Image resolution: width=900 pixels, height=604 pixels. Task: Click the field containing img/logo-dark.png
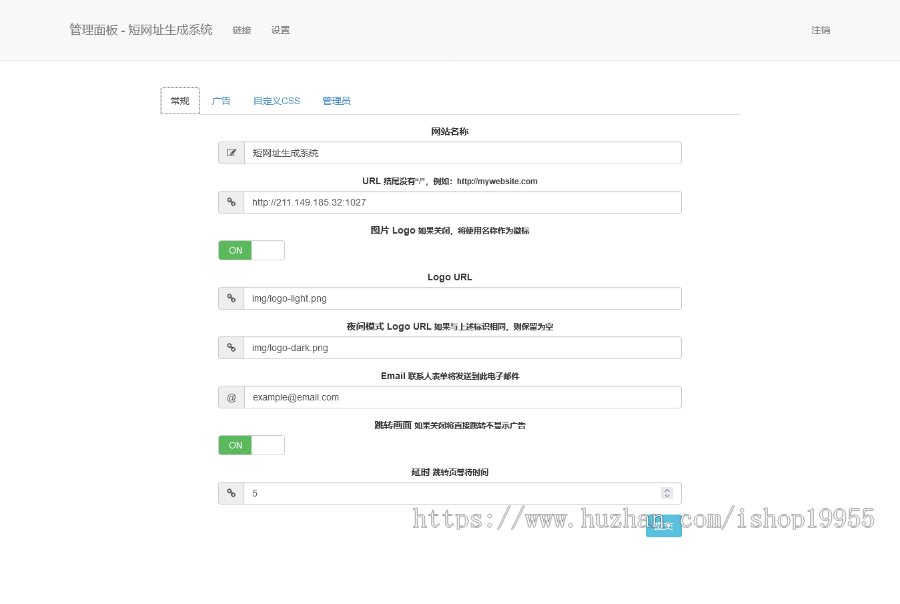[463, 348]
